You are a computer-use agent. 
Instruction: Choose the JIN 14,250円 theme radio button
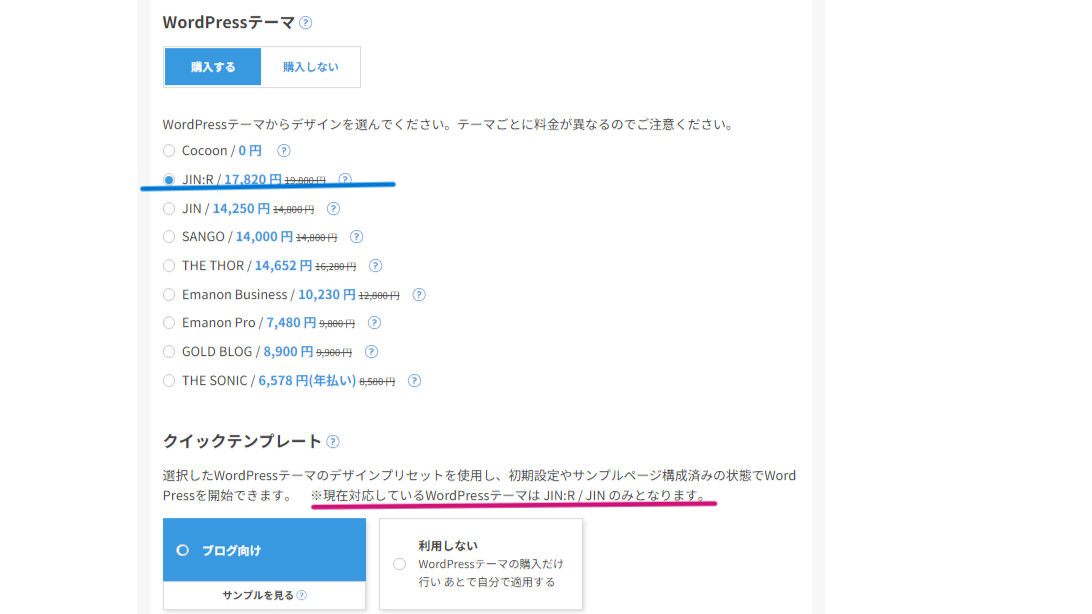(x=169, y=209)
